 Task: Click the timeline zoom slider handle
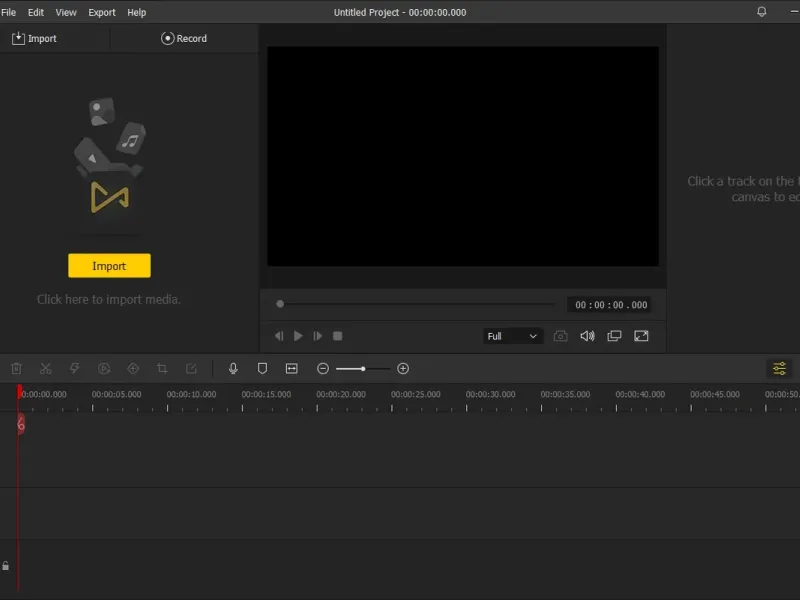[362, 369]
